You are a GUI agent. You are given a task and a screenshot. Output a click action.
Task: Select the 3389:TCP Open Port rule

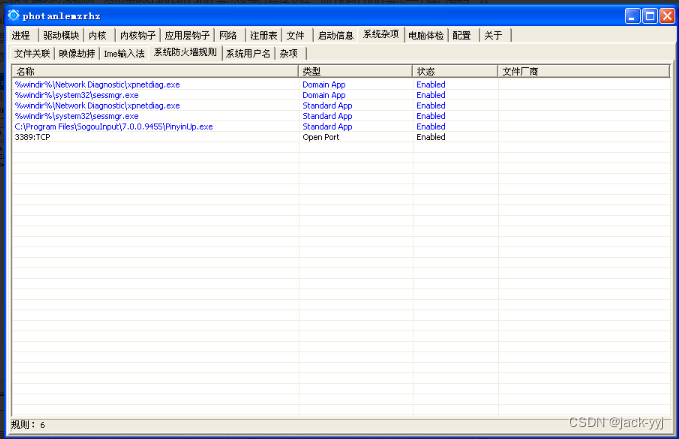(x=31, y=137)
